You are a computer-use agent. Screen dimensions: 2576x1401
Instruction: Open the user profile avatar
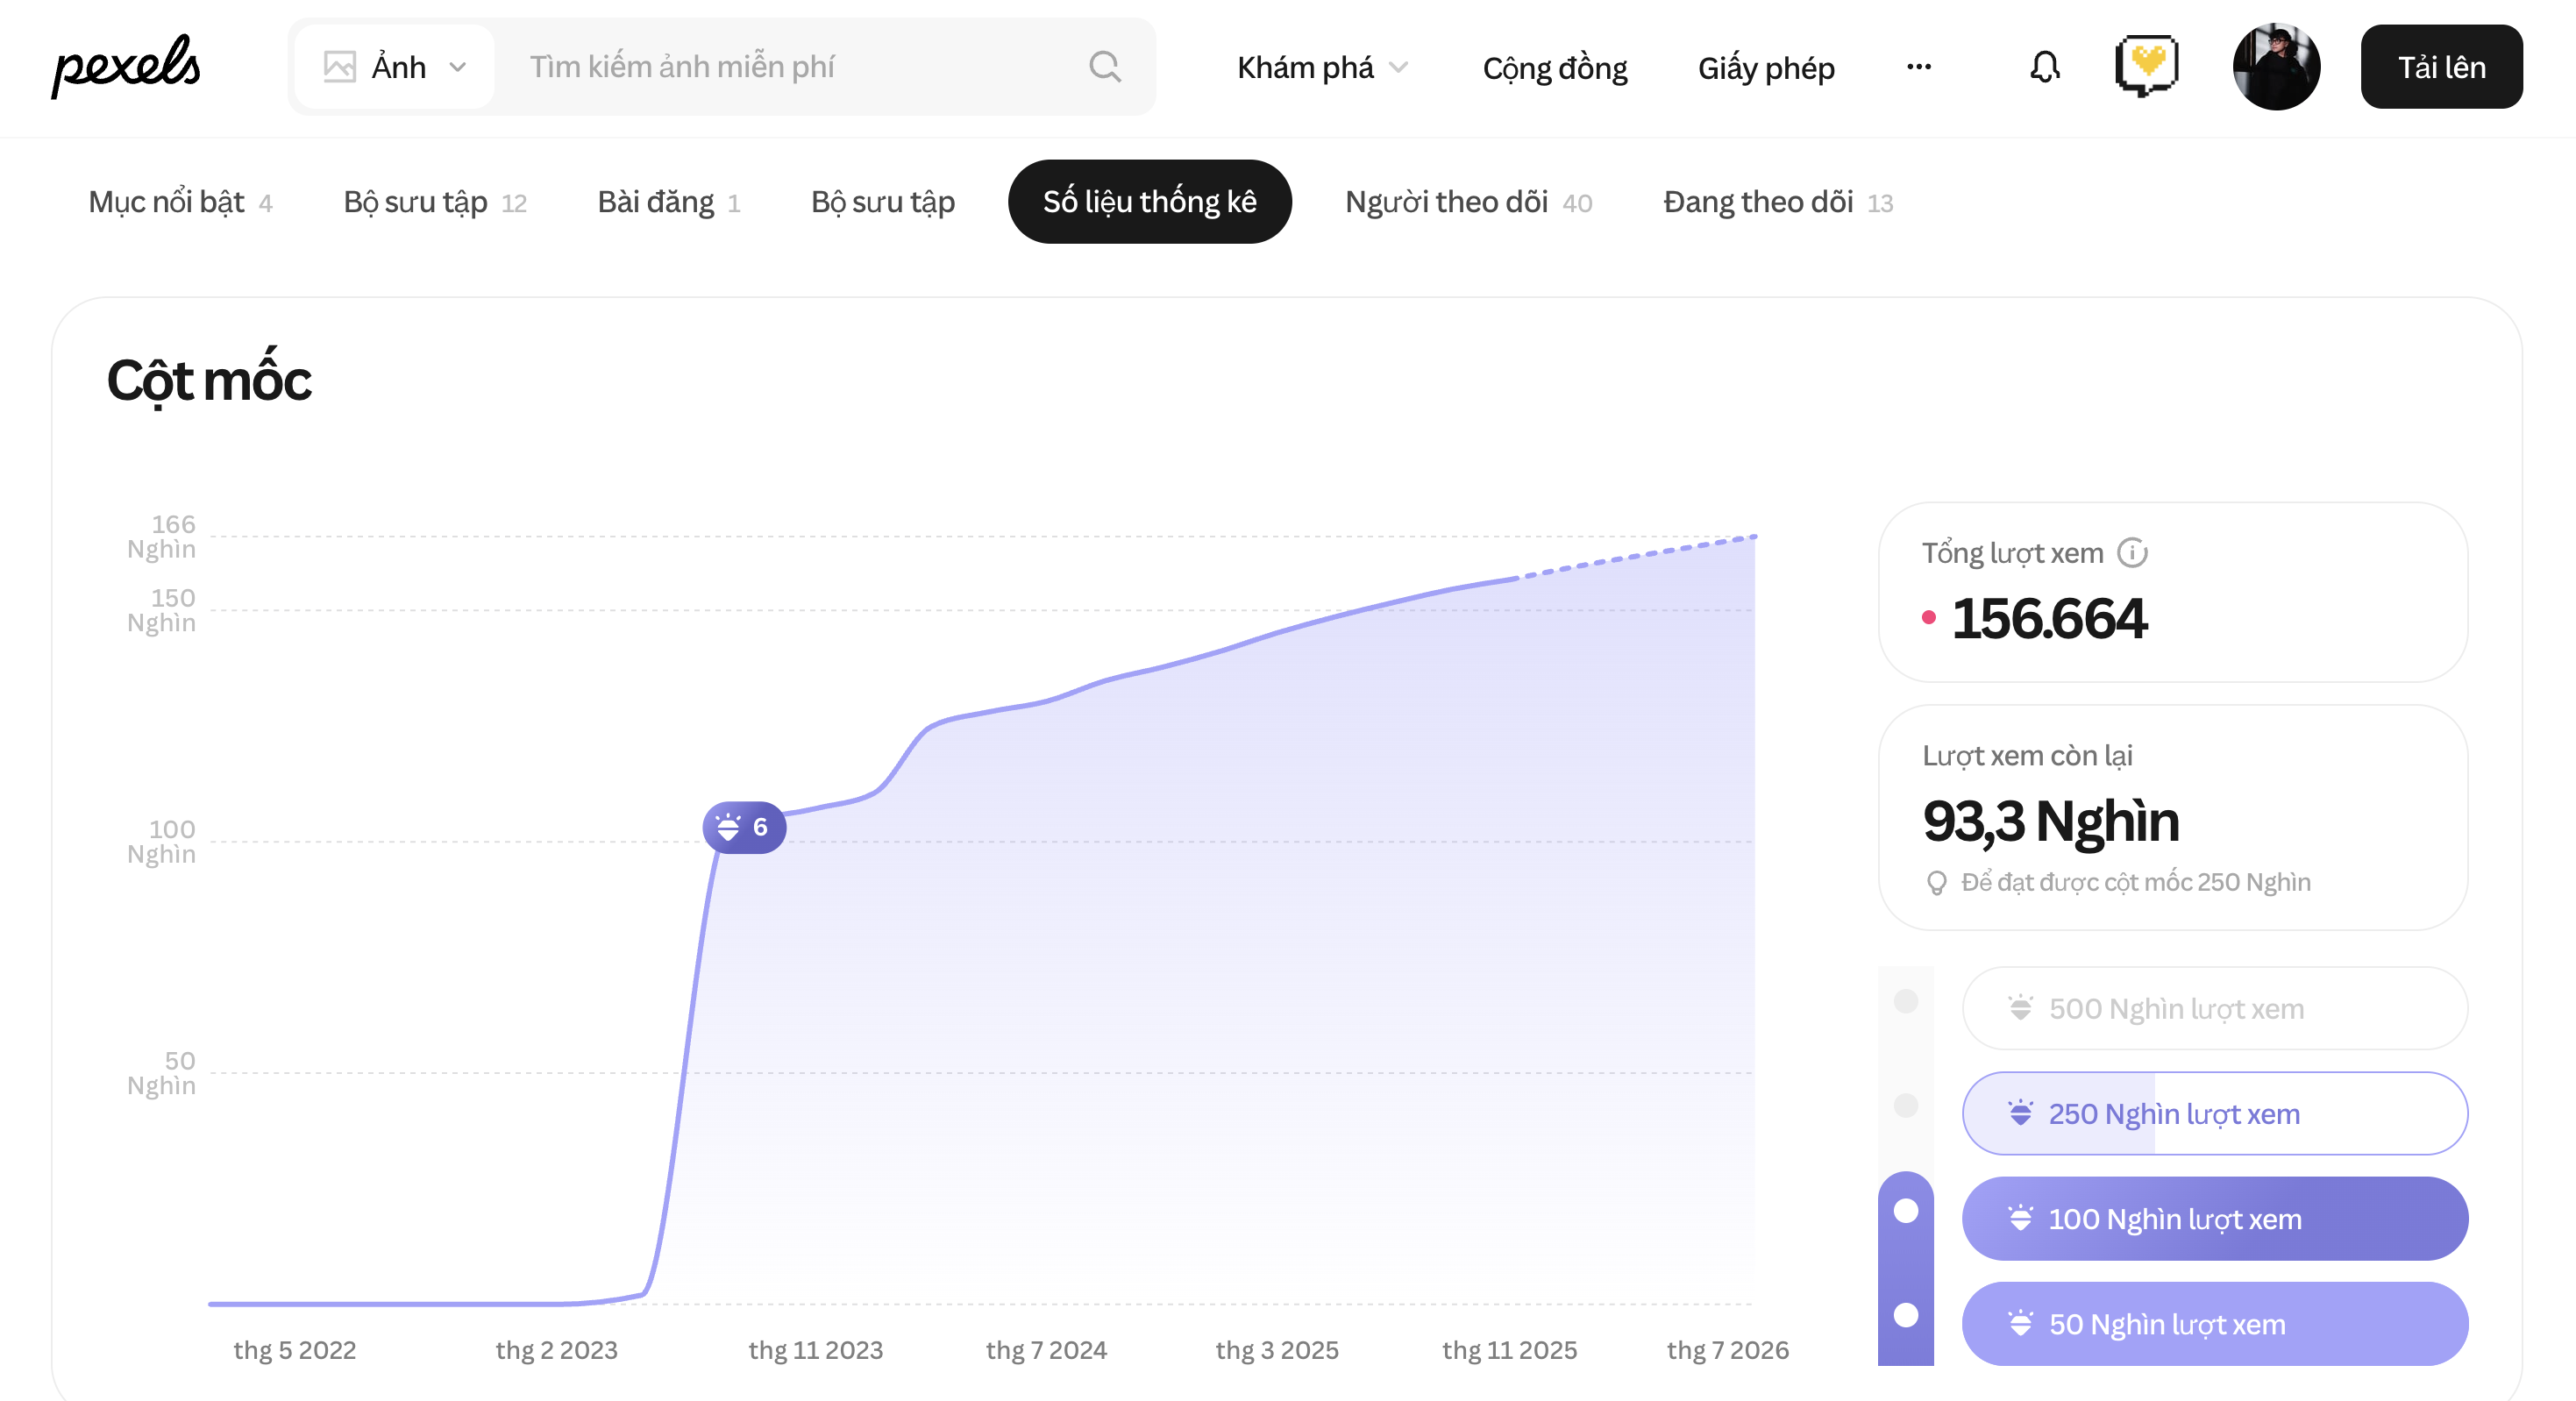2275,67
